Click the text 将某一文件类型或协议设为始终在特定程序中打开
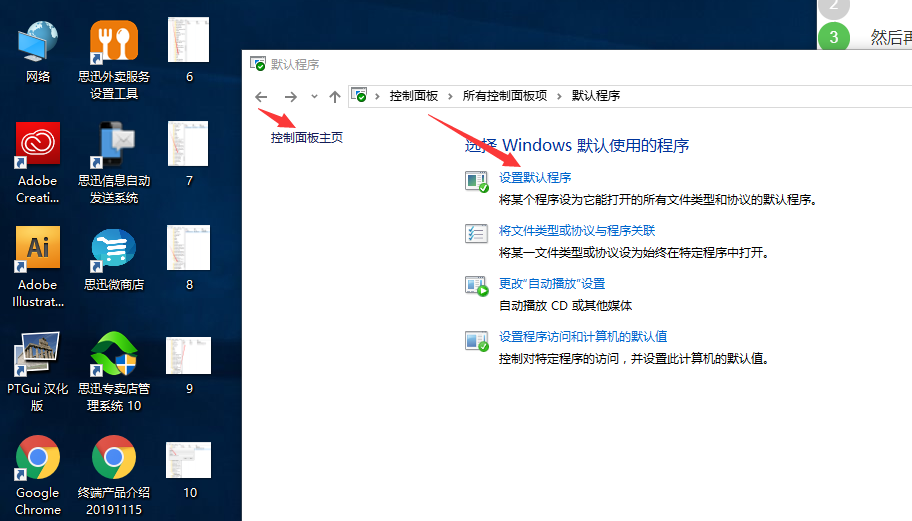 [x=633, y=252]
